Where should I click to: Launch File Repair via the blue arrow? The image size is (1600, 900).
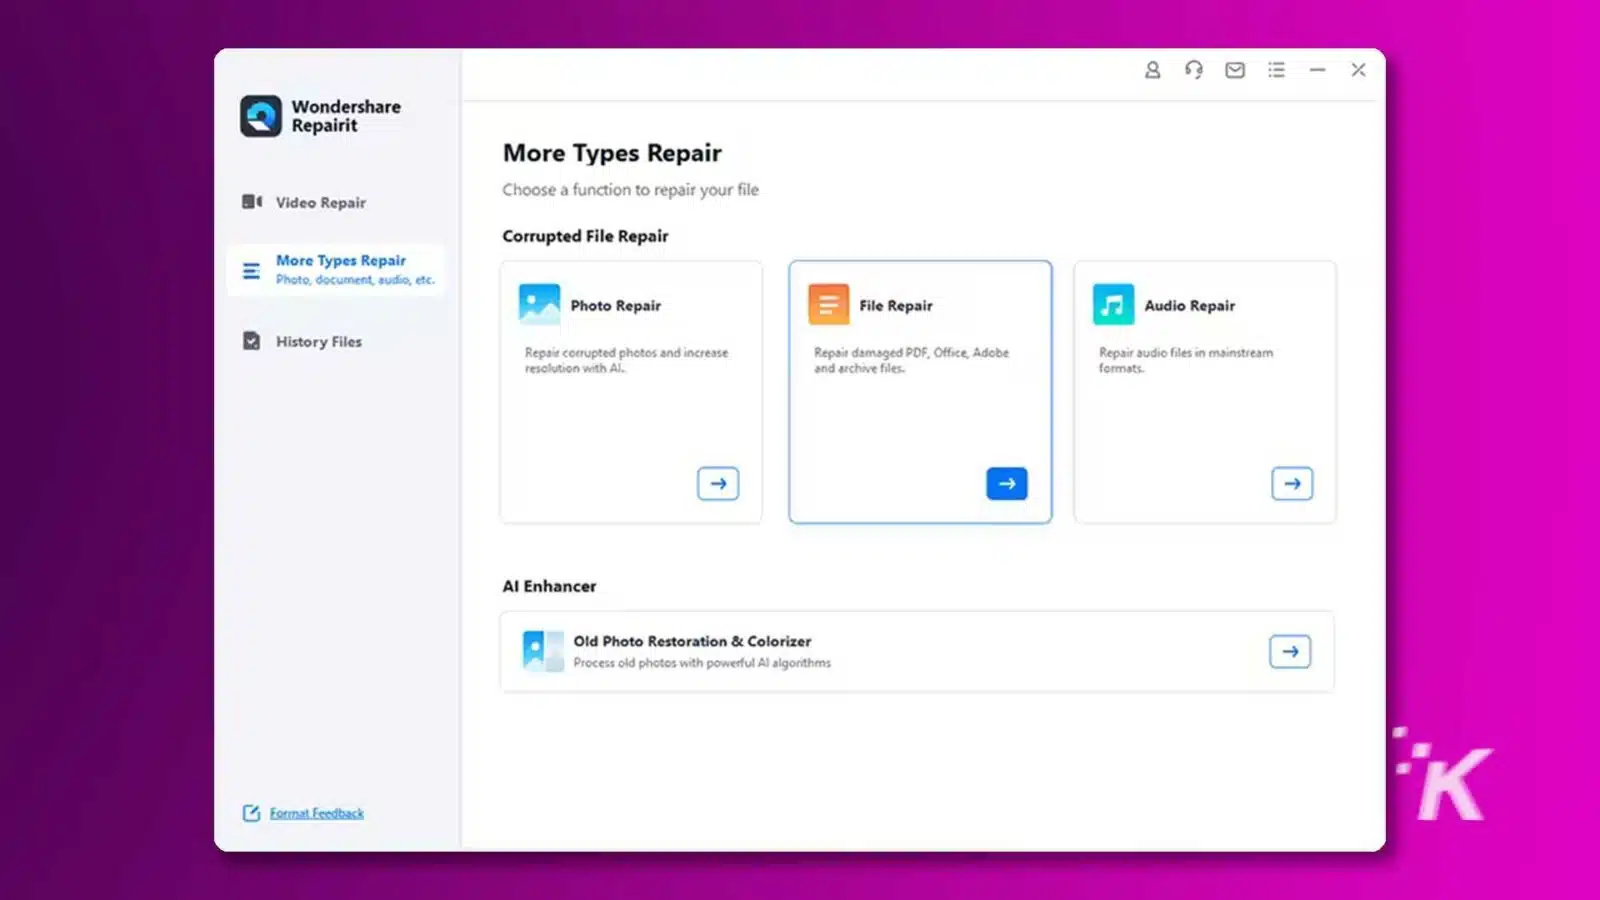pyautogui.click(x=1006, y=483)
